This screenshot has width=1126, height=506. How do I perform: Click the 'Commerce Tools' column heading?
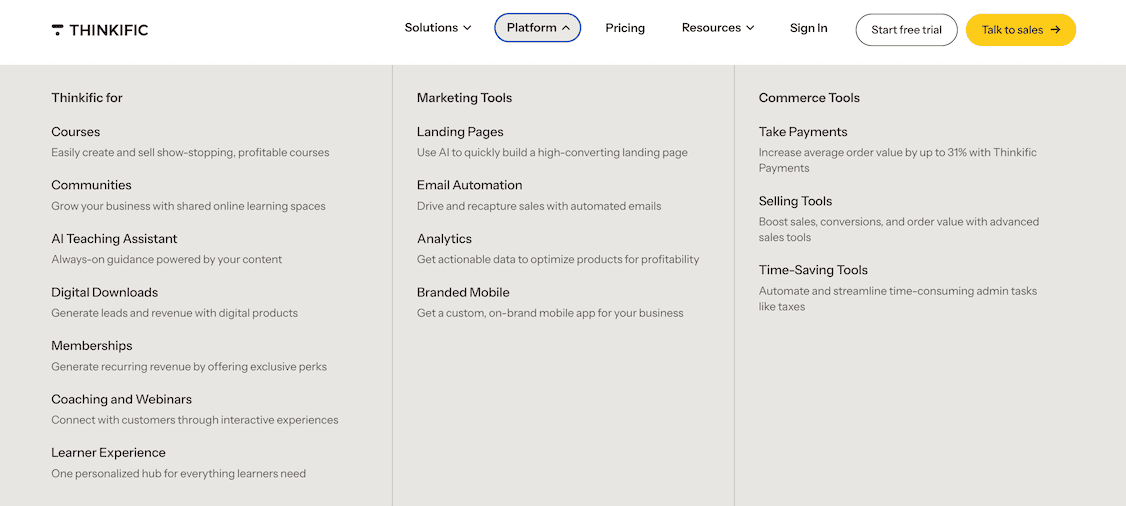809,98
